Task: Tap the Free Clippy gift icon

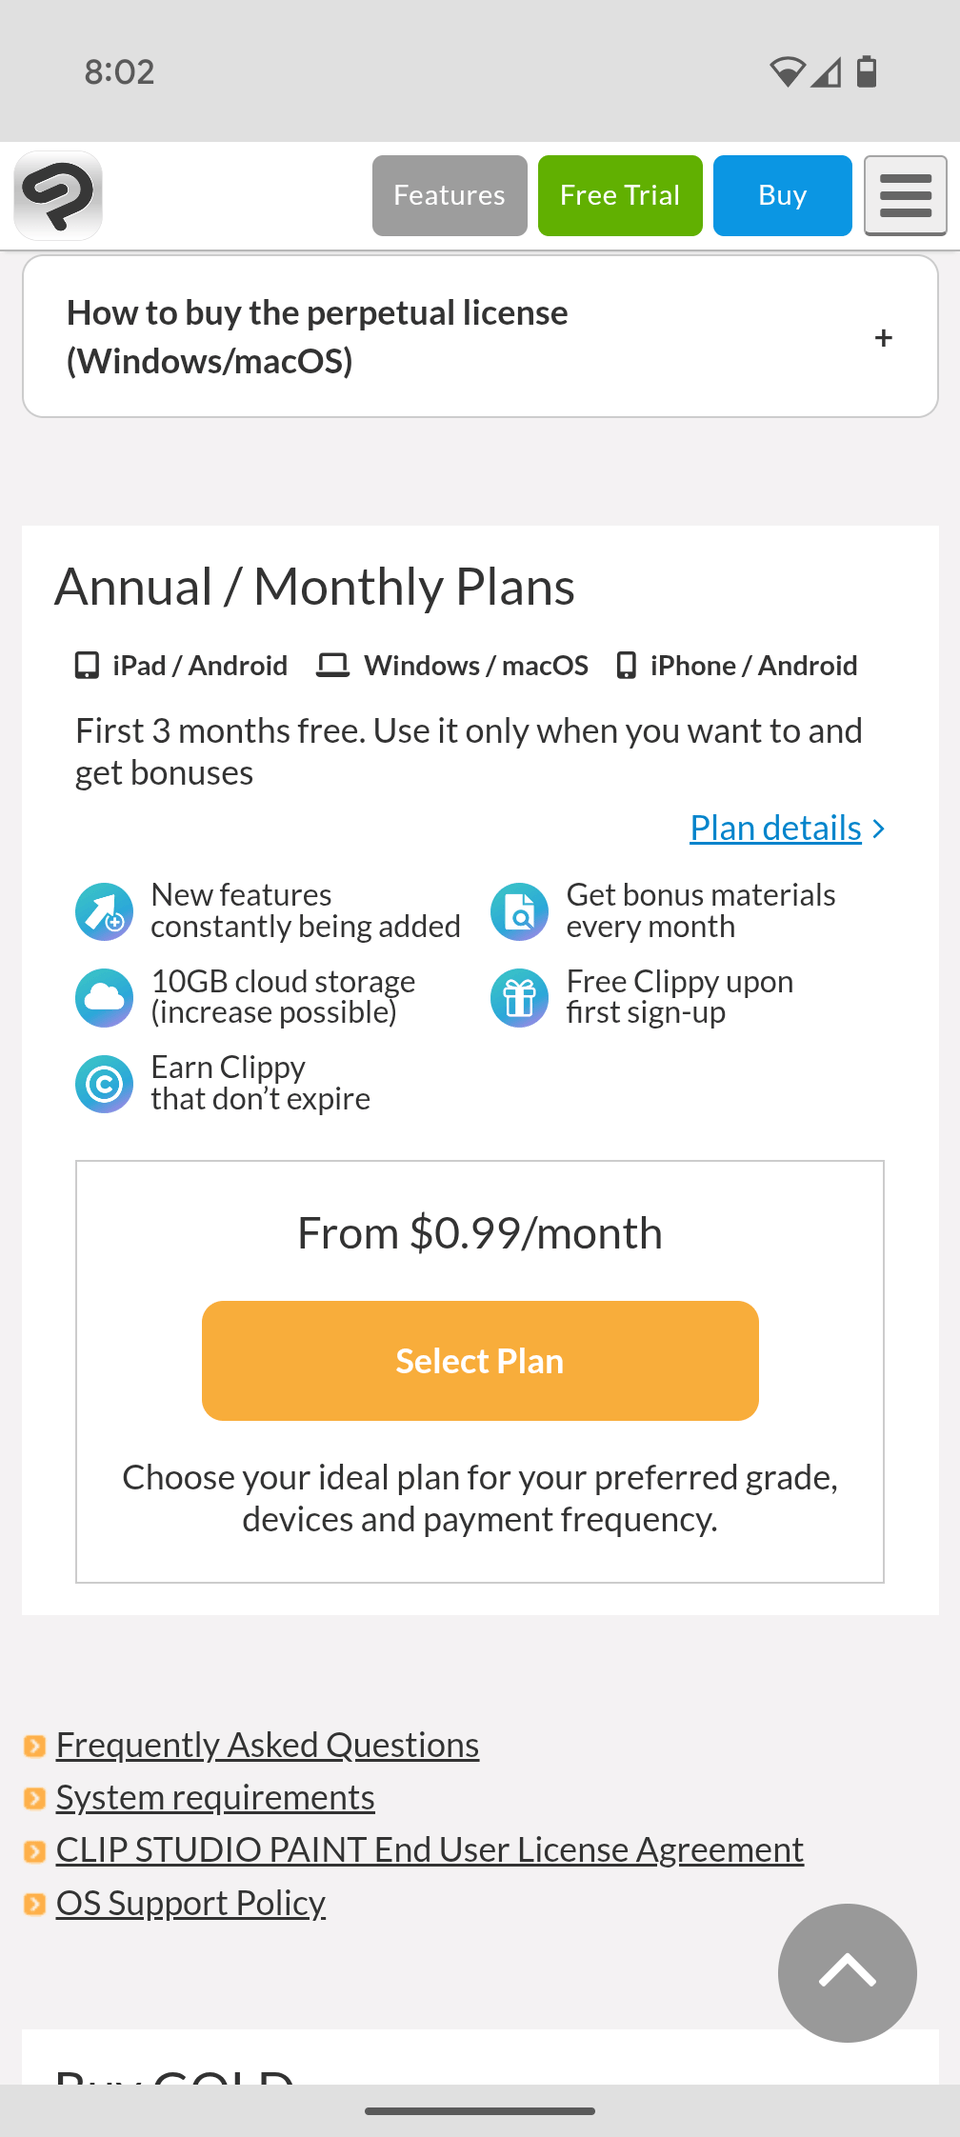Action: pyautogui.click(x=519, y=997)
